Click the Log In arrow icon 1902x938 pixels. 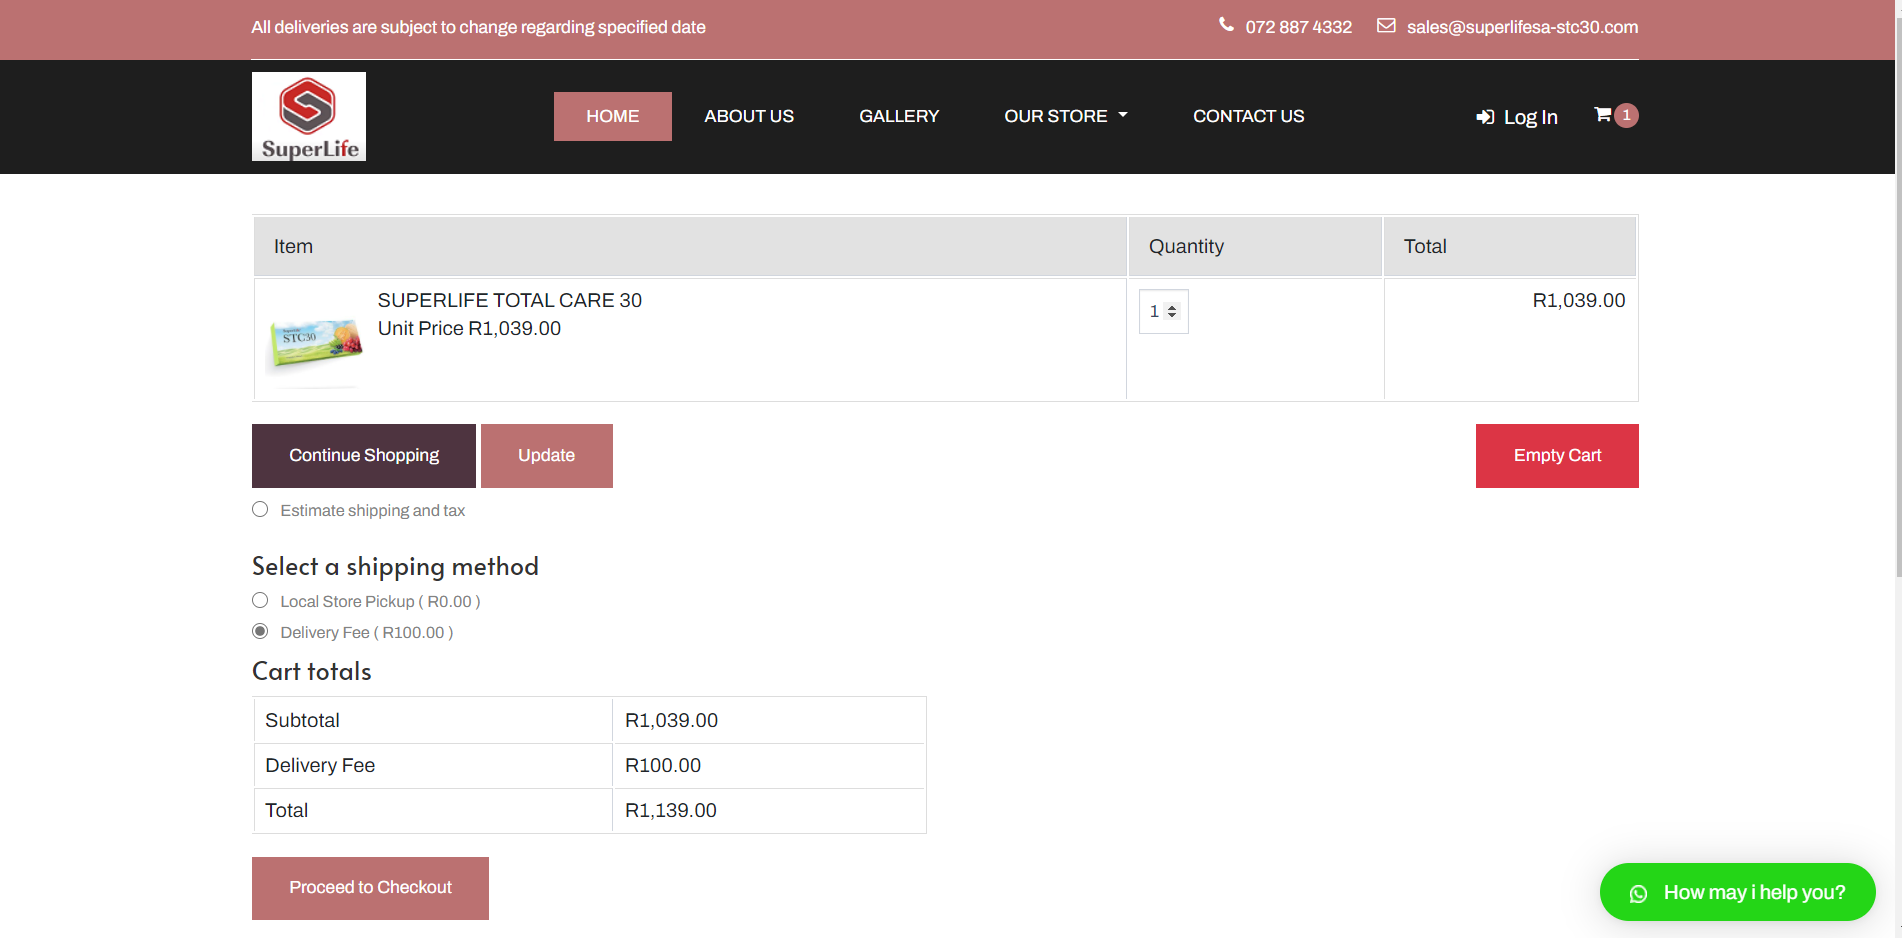[x=1485, y=118]
